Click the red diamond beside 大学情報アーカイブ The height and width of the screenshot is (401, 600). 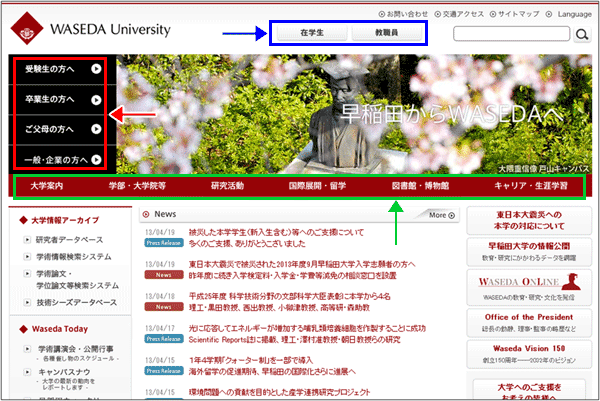(23, 220)
